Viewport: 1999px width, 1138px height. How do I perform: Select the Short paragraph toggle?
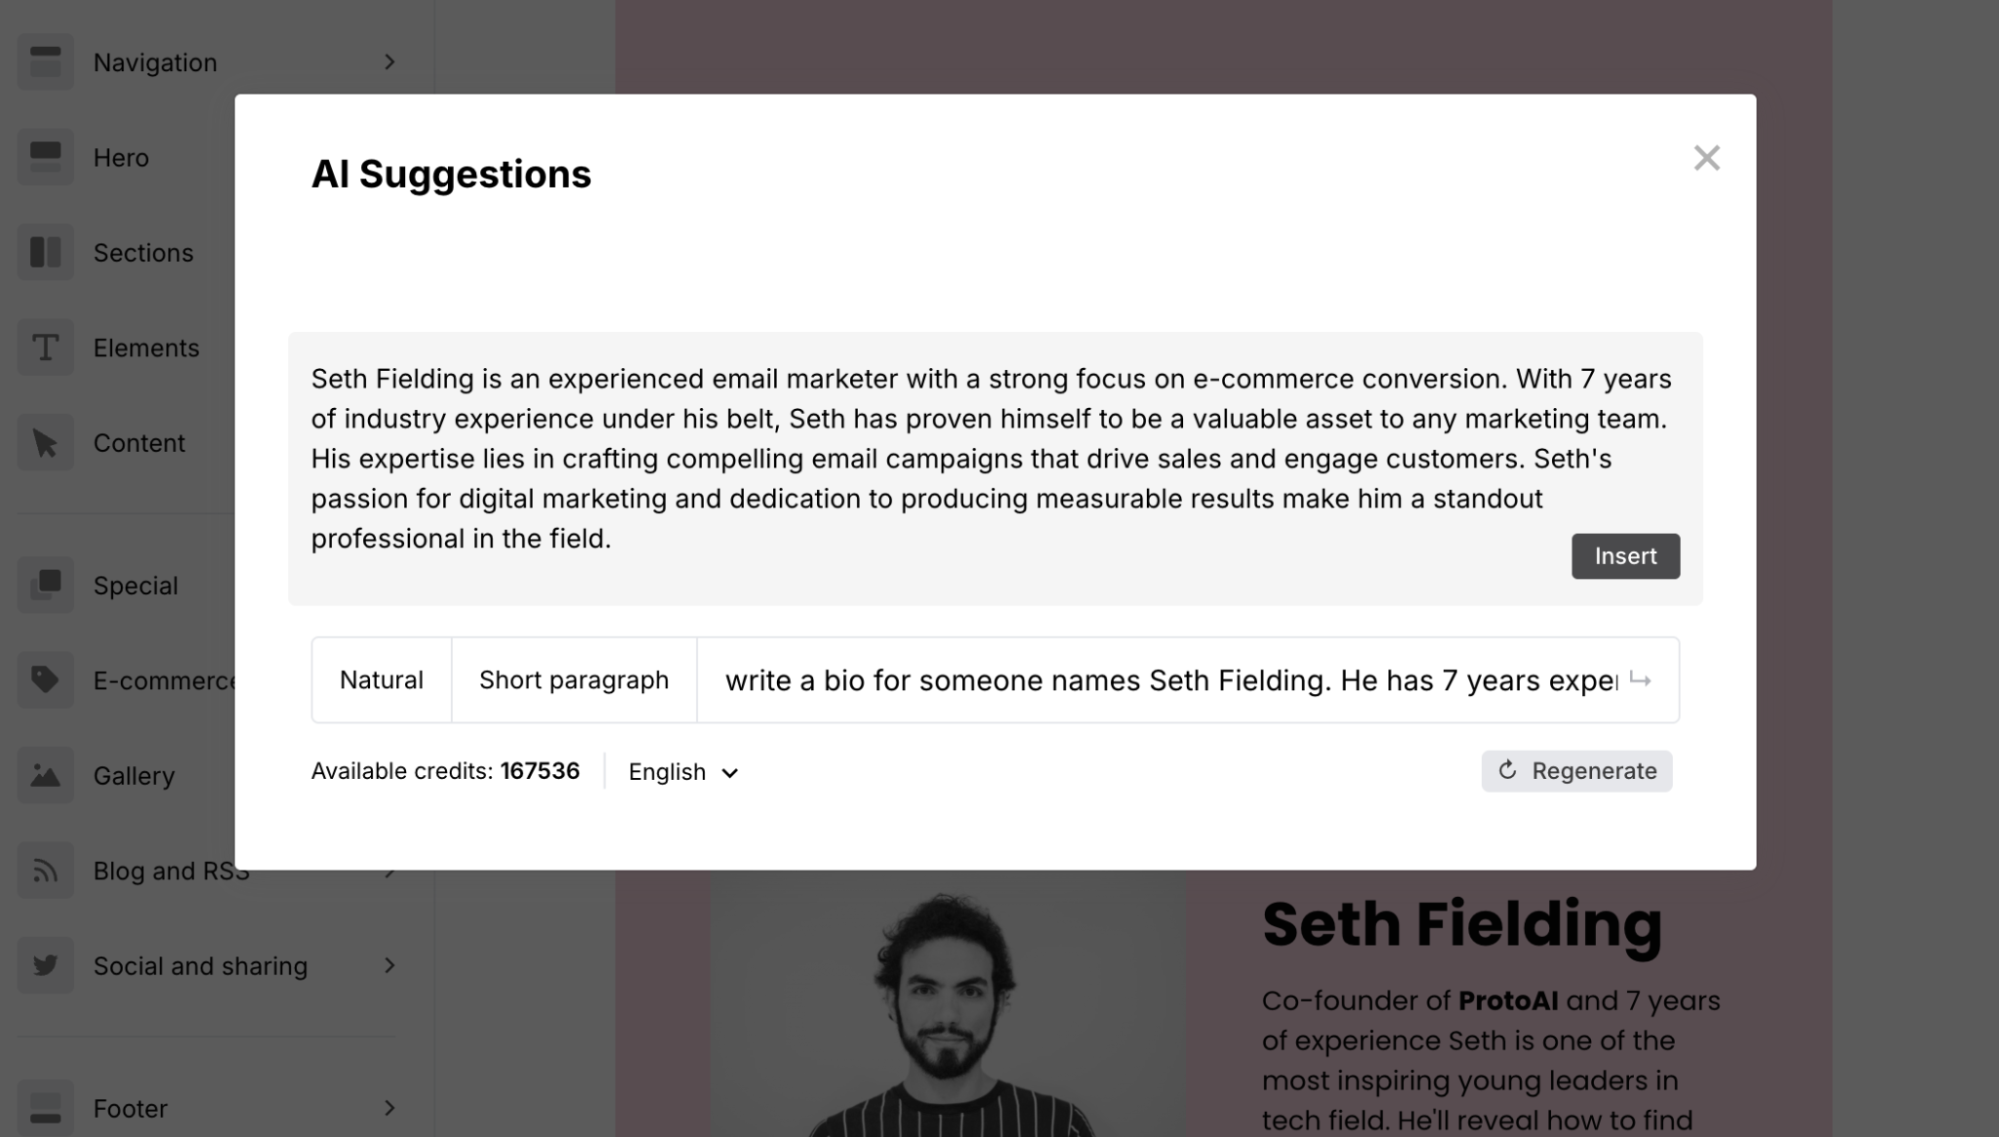click(x=573, y=680)
